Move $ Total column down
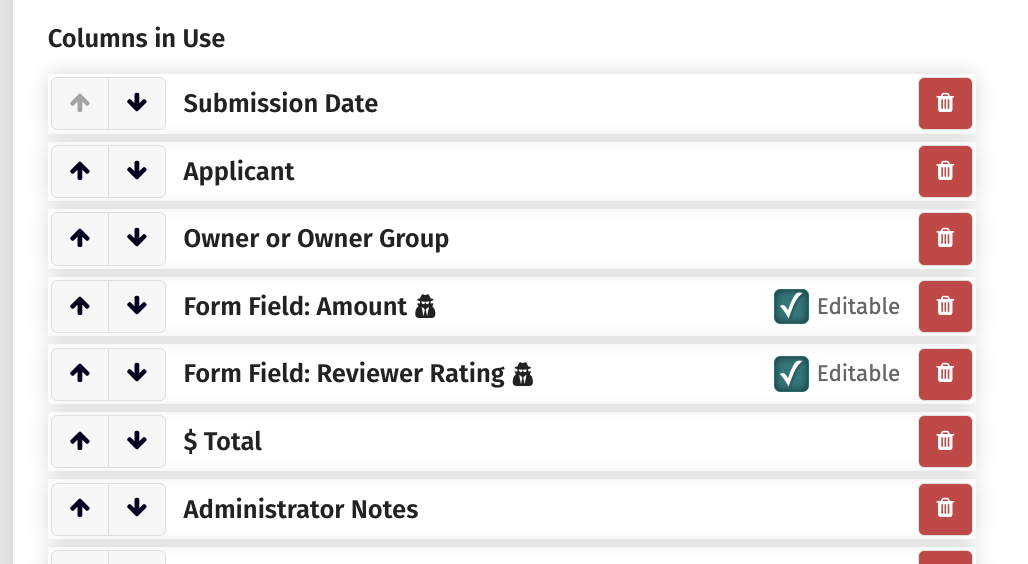The width and height of the screenshot is (1028, 564). [x=137, y=441]
